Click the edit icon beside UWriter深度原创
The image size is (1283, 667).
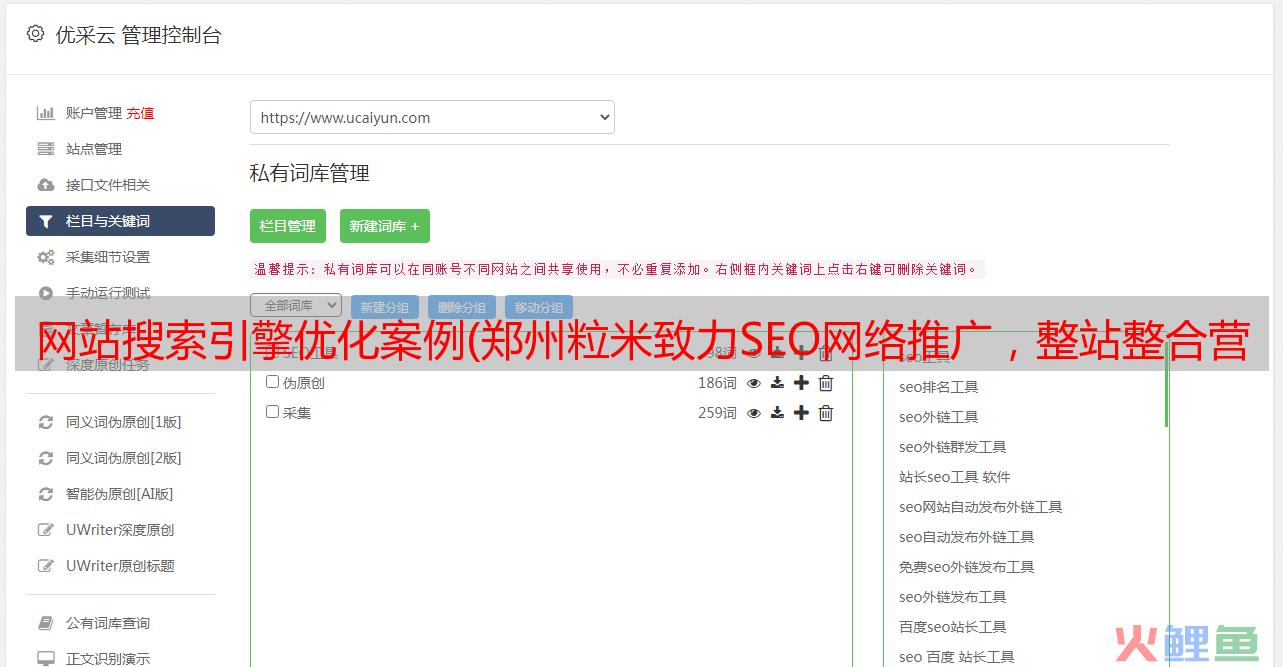(x=46, y=530)
